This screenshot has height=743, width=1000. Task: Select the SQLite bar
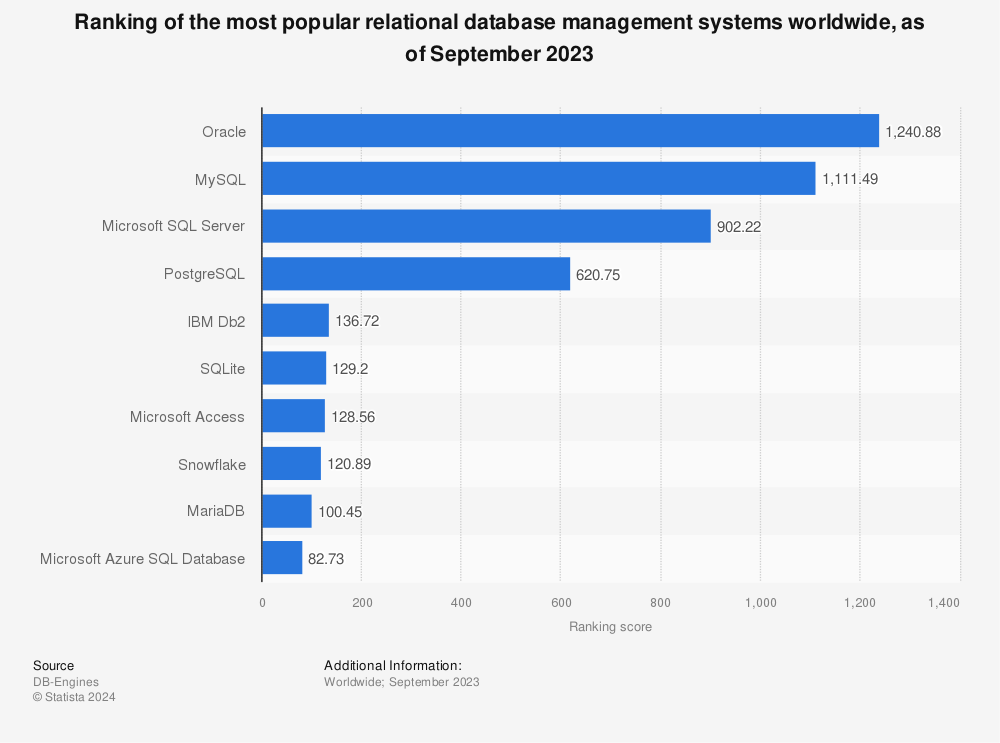[x=295, y=368]
